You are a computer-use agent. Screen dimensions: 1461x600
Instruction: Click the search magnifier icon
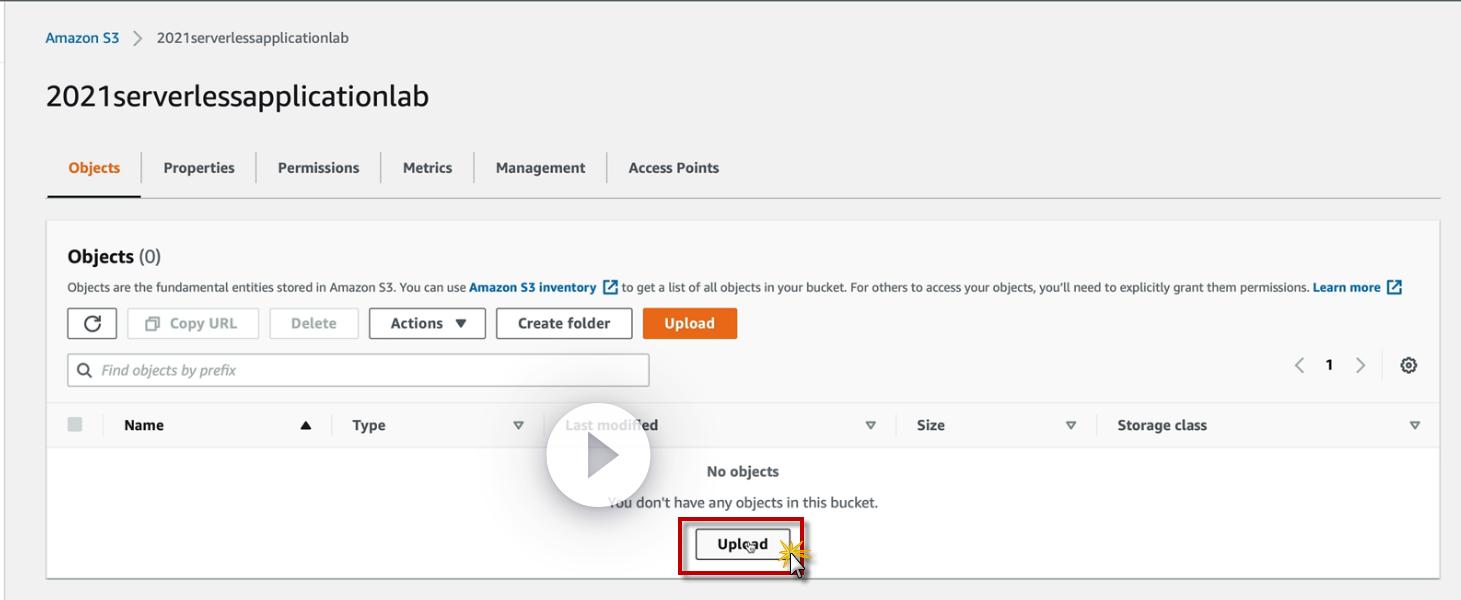[x=85, y=370]
